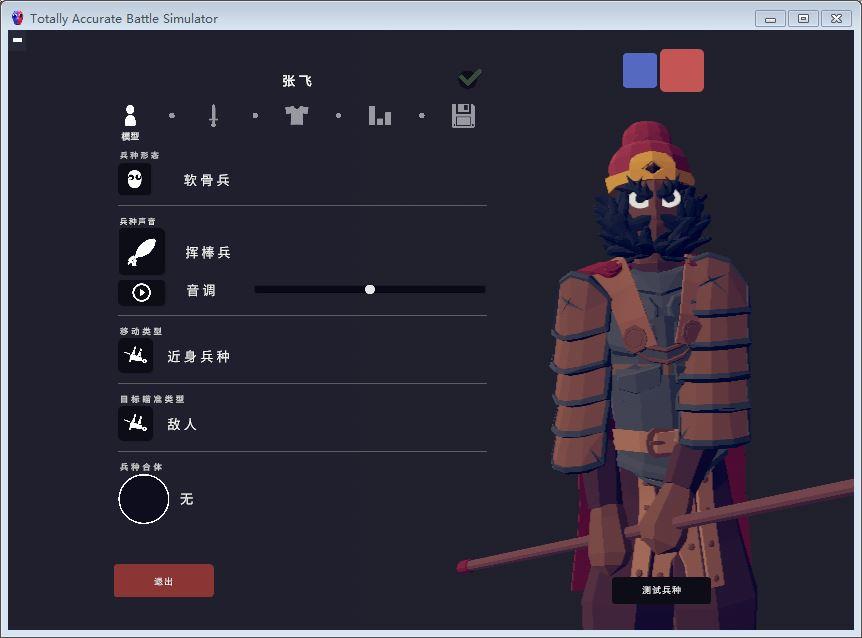Select the blue team color swatch
This screenshot has width=862, height=638.
640,70
